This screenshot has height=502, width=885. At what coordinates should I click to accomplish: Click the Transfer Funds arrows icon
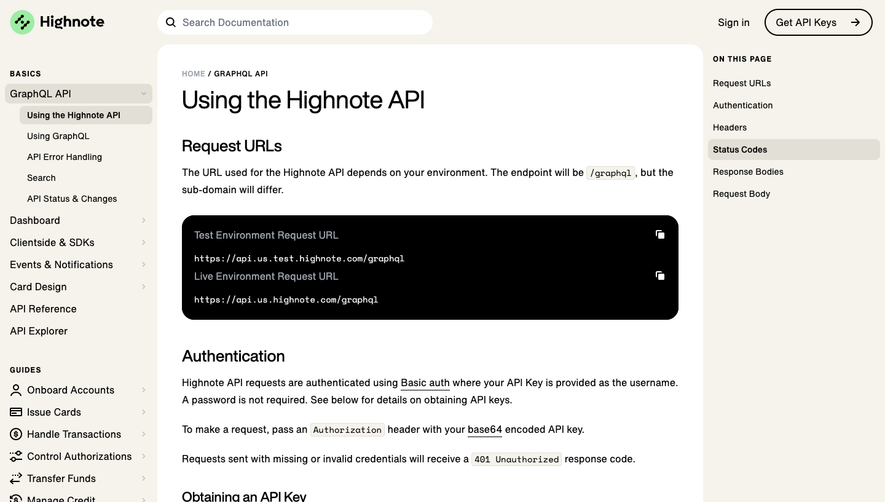(x=16, y=478)
